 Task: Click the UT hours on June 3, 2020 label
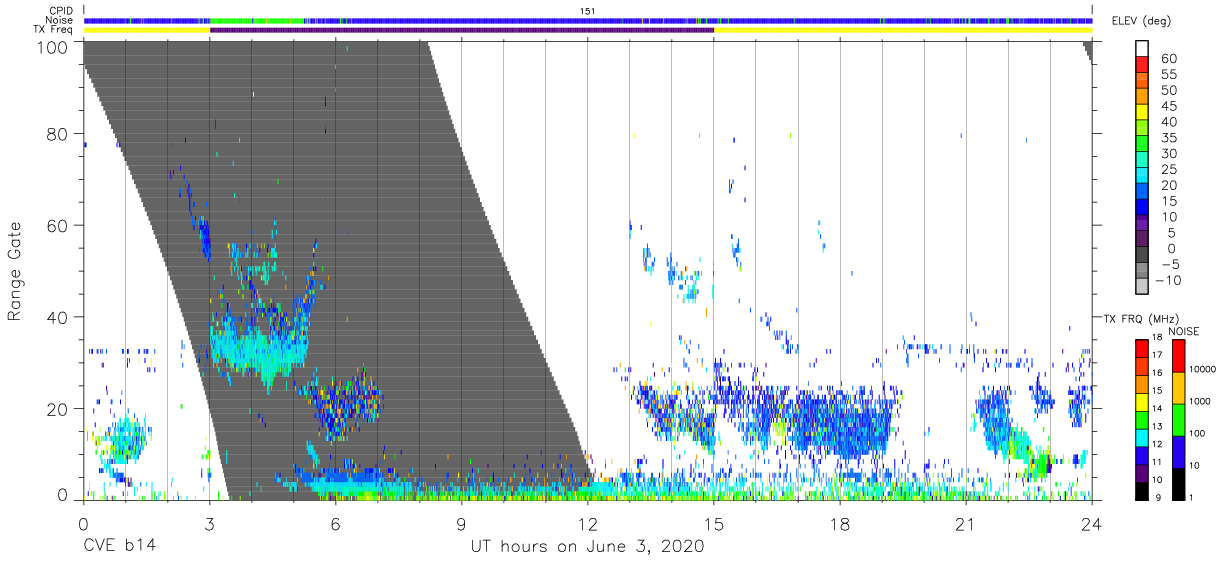pyautogui.click(x=587, y=546)
